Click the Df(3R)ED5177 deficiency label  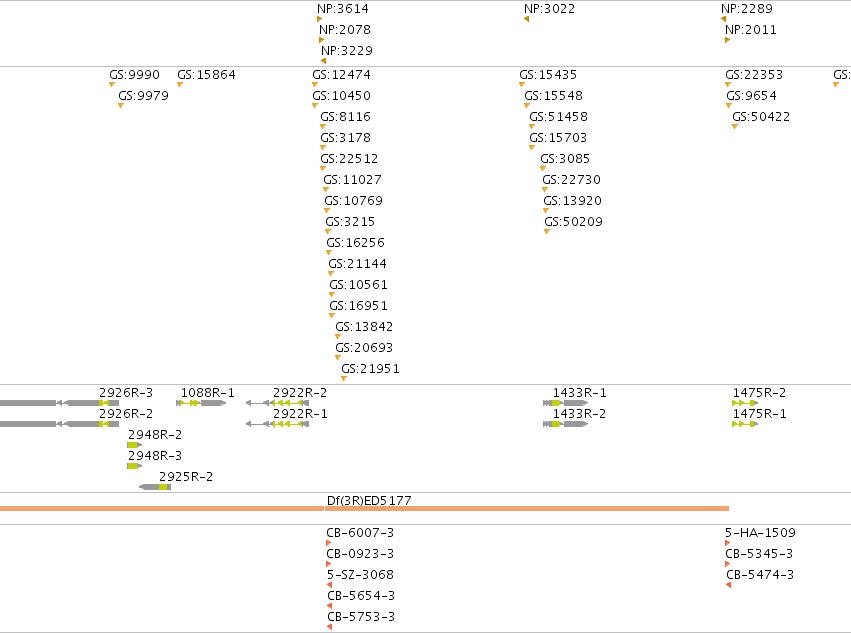pos(370,501)
